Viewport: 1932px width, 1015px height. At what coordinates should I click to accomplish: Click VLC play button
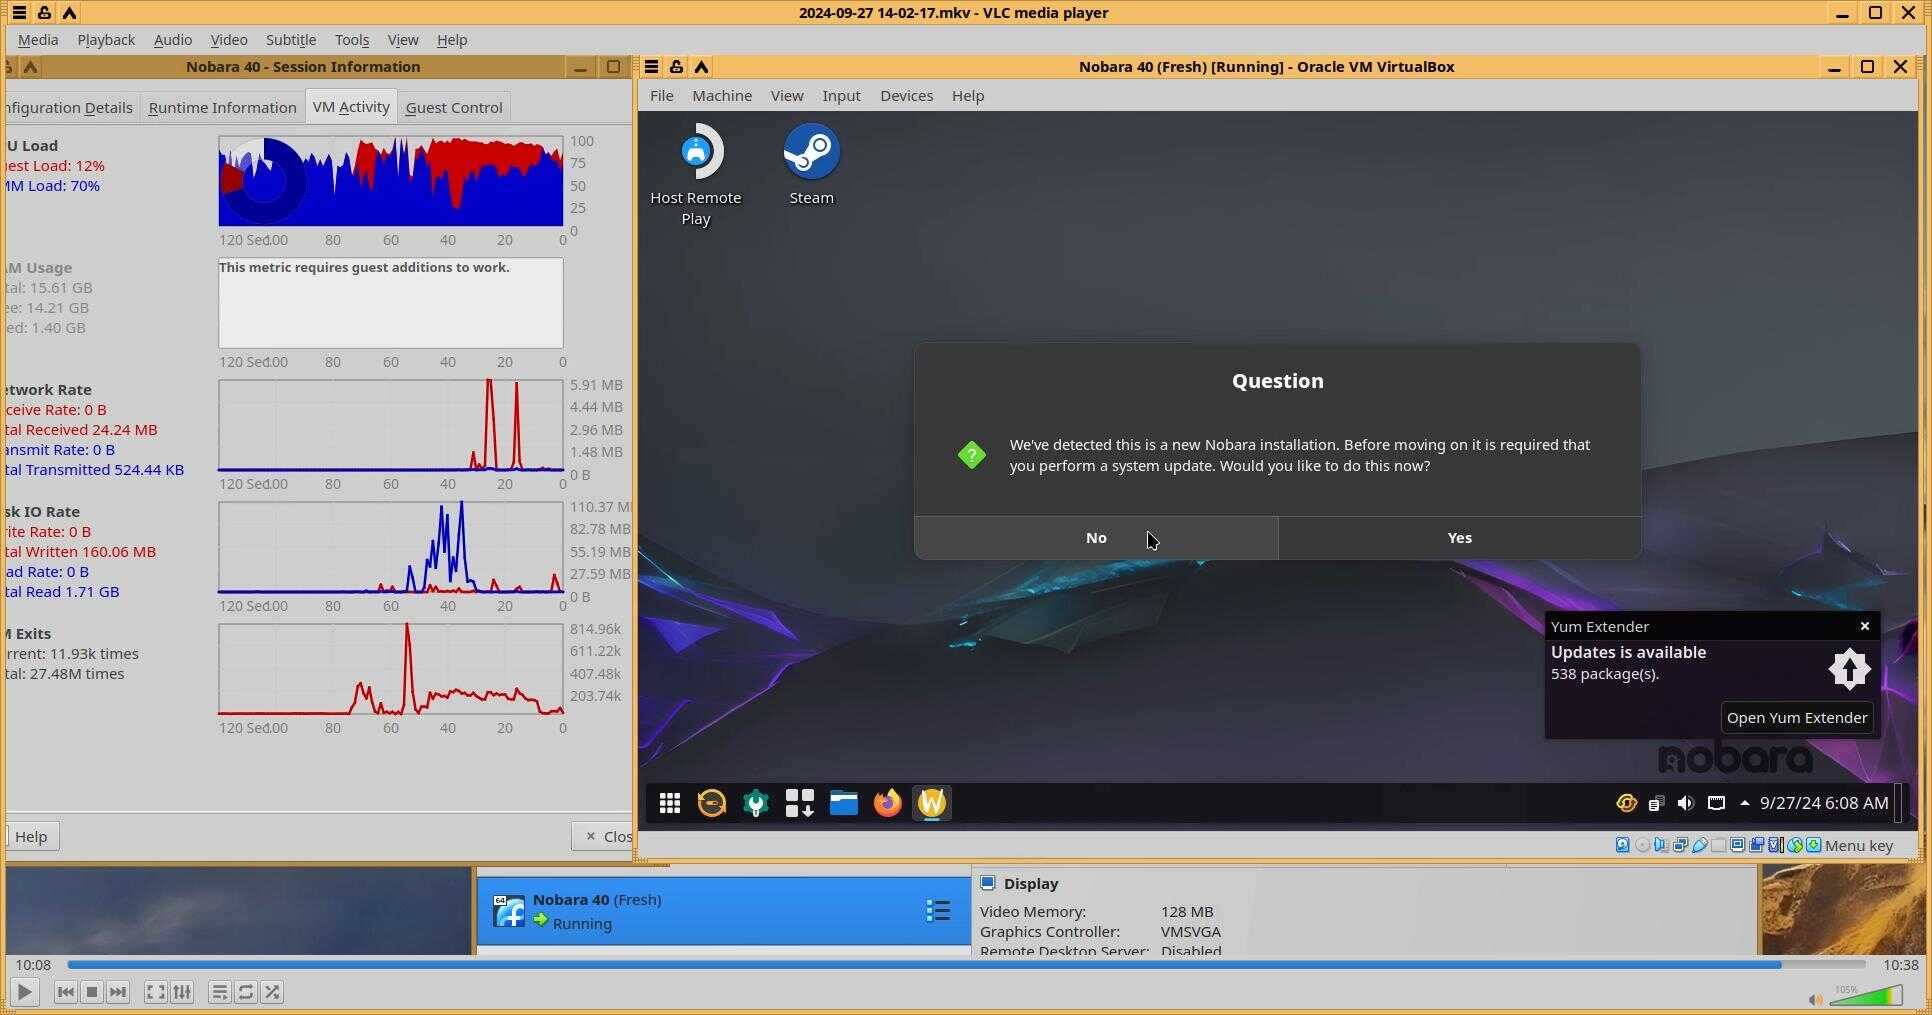[x=25, y=992]
